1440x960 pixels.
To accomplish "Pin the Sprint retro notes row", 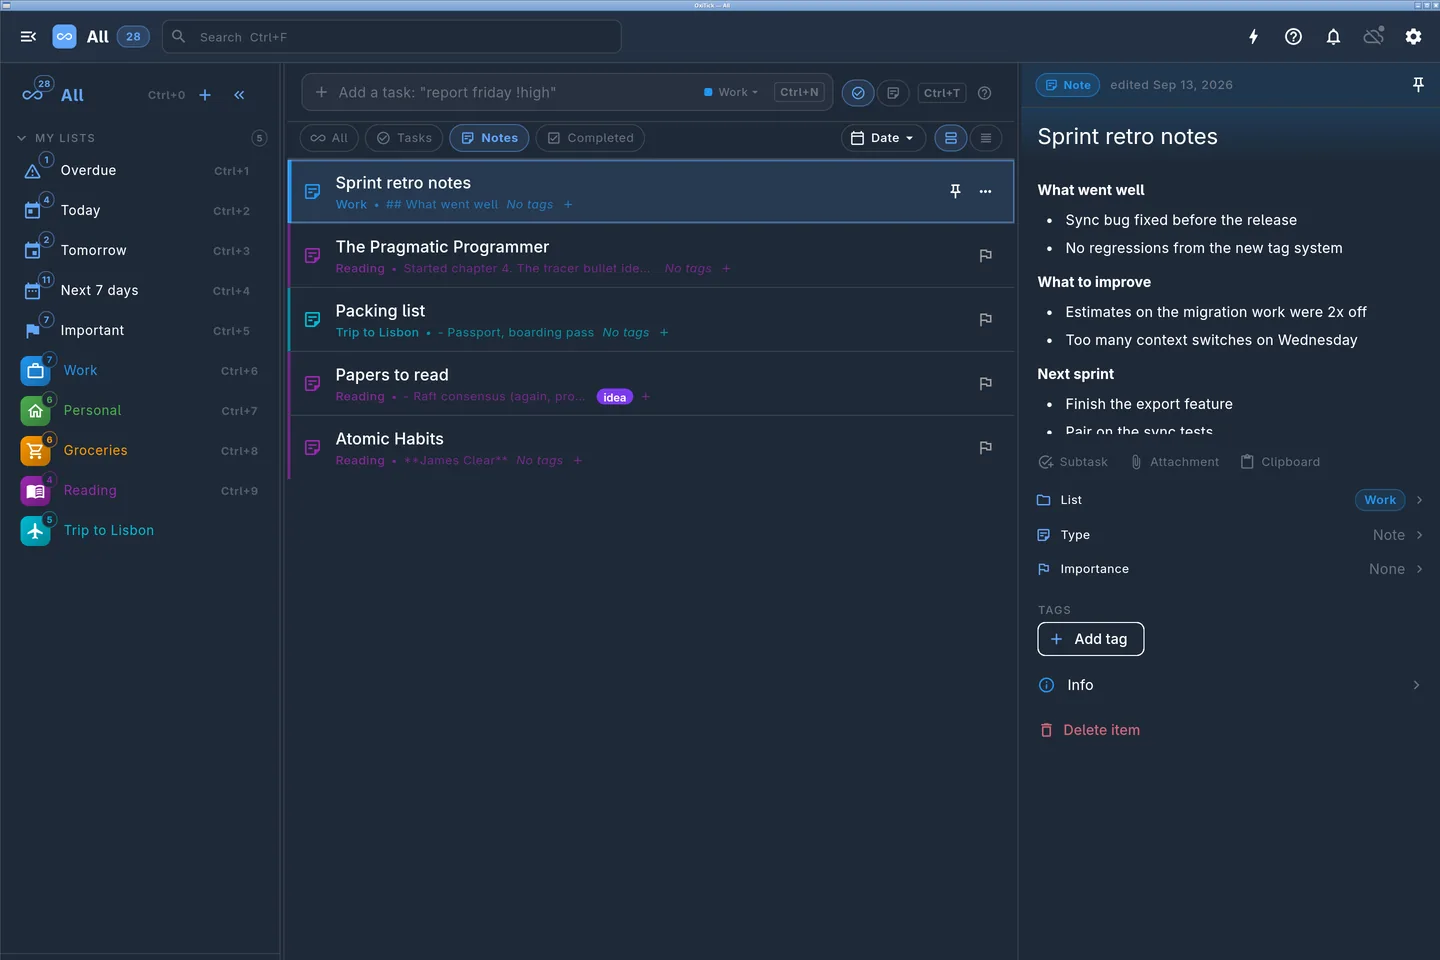I will (x=955, y=191).
